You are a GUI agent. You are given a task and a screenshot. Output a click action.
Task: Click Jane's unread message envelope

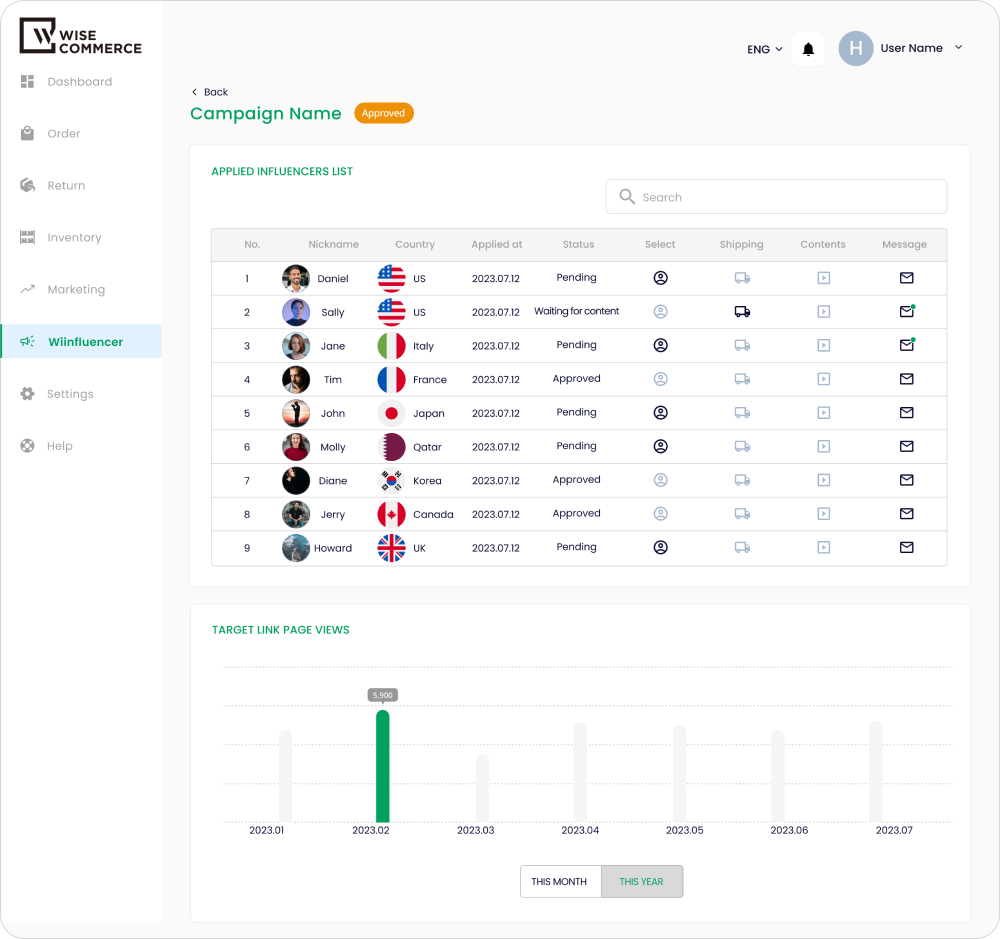coord(906,345)
